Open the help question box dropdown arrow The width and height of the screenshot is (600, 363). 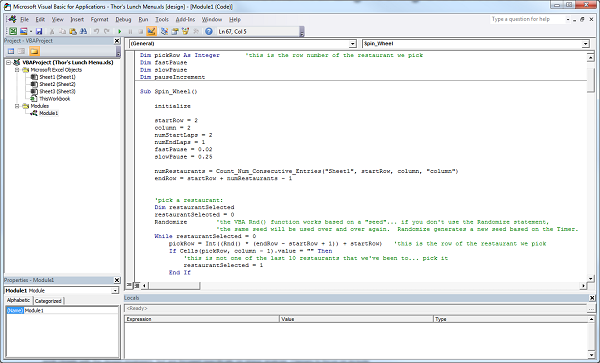click(568, 19)
